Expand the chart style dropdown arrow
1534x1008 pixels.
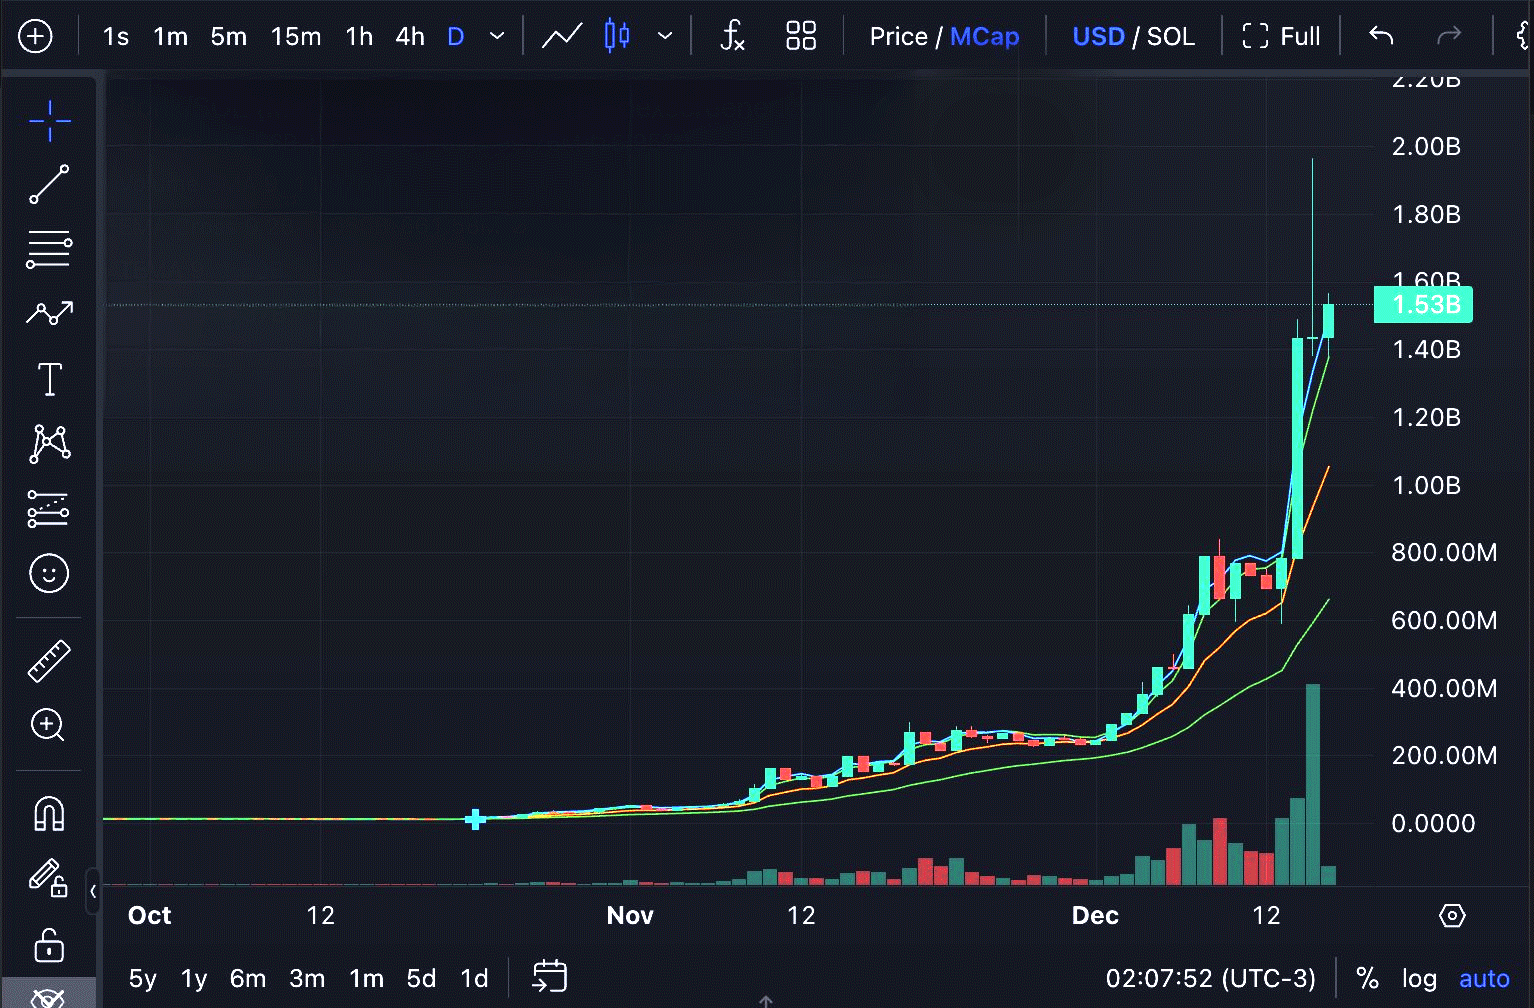(x=665, y=37)
